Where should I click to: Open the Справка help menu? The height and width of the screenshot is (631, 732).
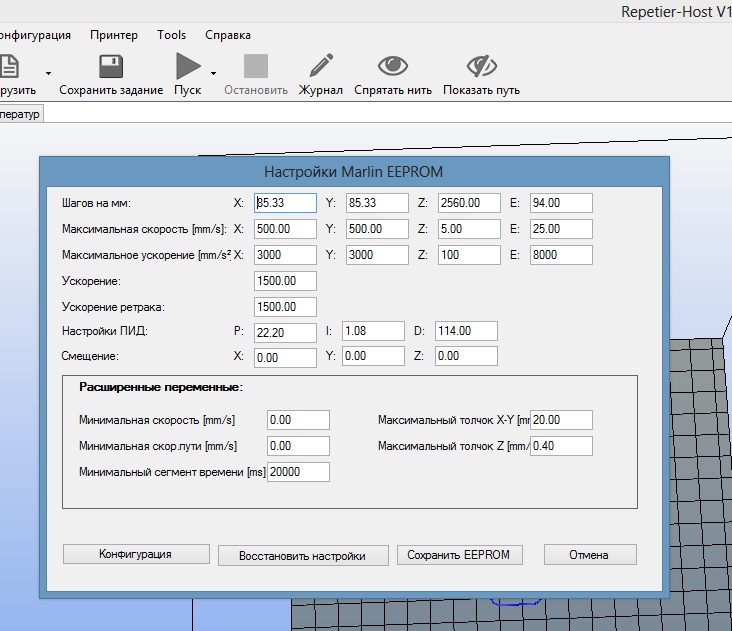[x=228, y=35]
